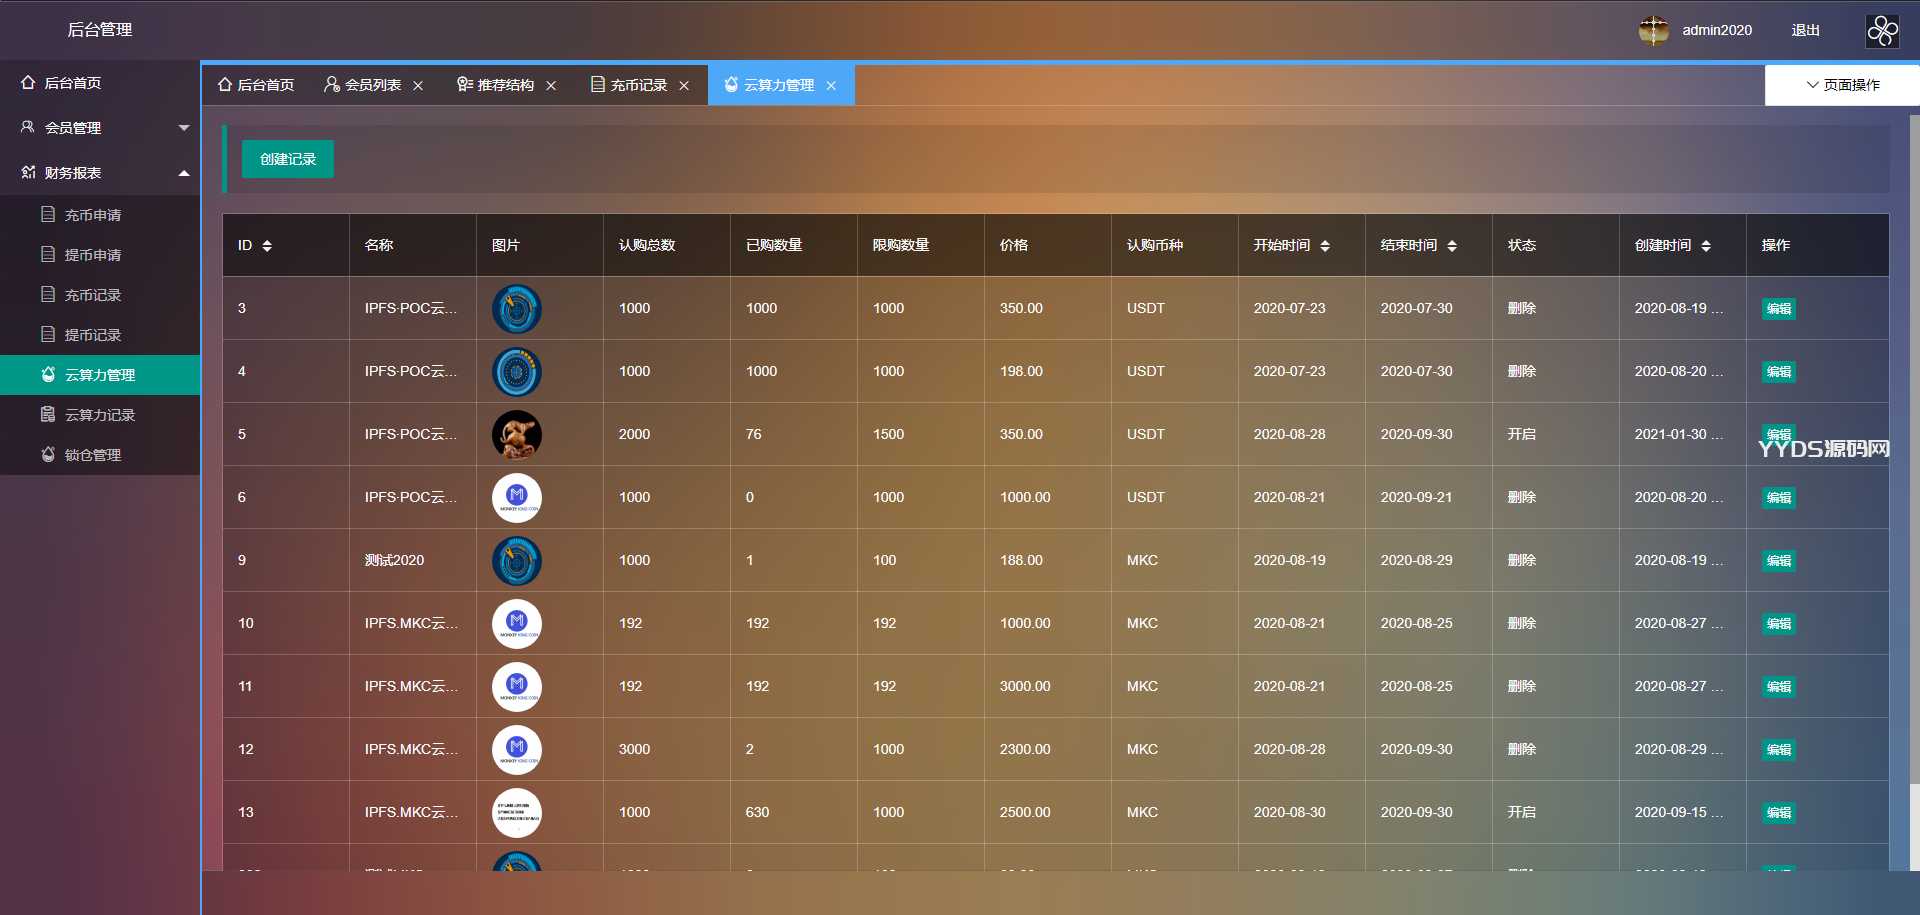Click the admin2020 user avatar

click(x=1653, y=31)
